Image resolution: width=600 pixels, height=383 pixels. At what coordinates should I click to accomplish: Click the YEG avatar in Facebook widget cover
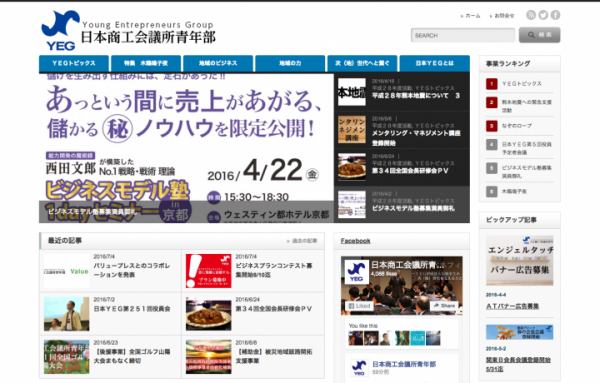pos(356,272)
